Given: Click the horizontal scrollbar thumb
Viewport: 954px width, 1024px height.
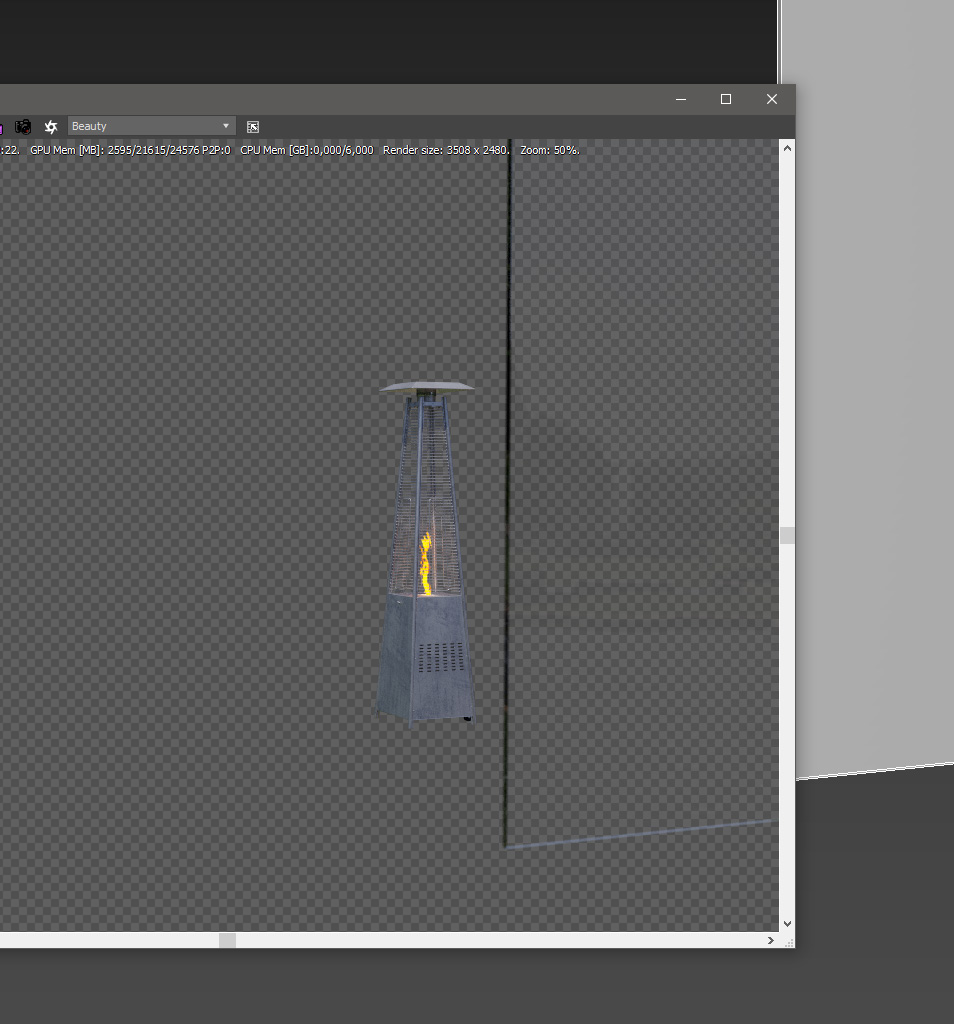Looking at the screenshot, I should coord(227,940).
